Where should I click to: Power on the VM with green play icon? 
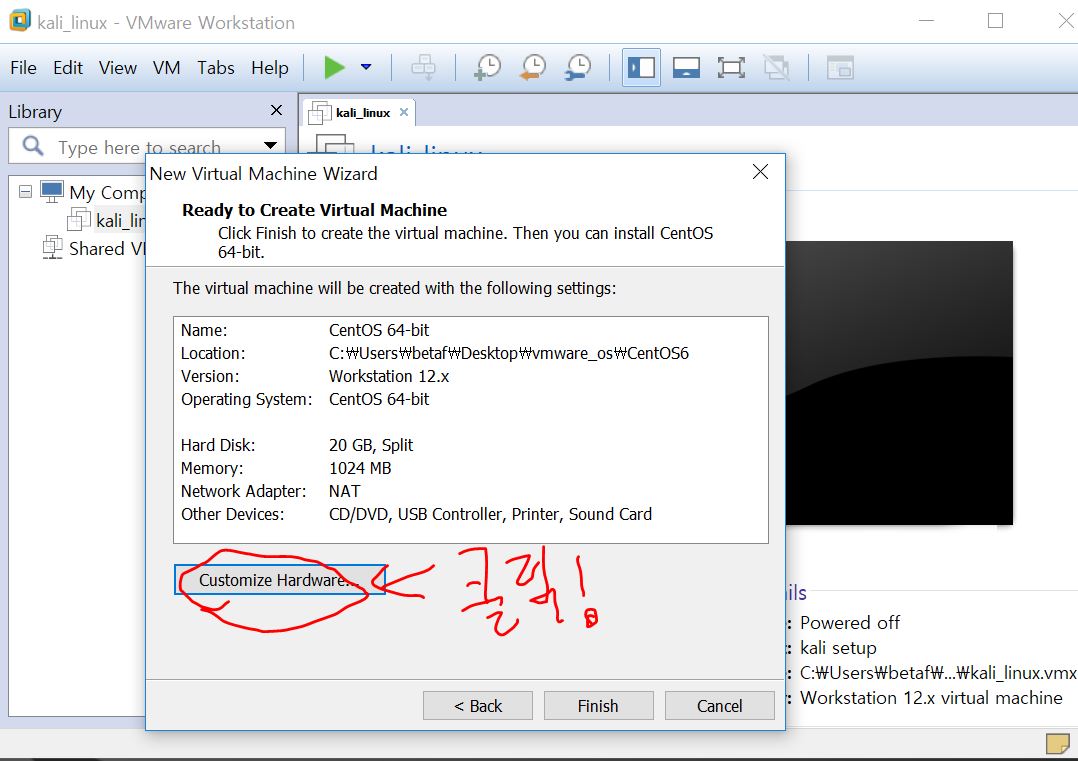tap(334, 67)
